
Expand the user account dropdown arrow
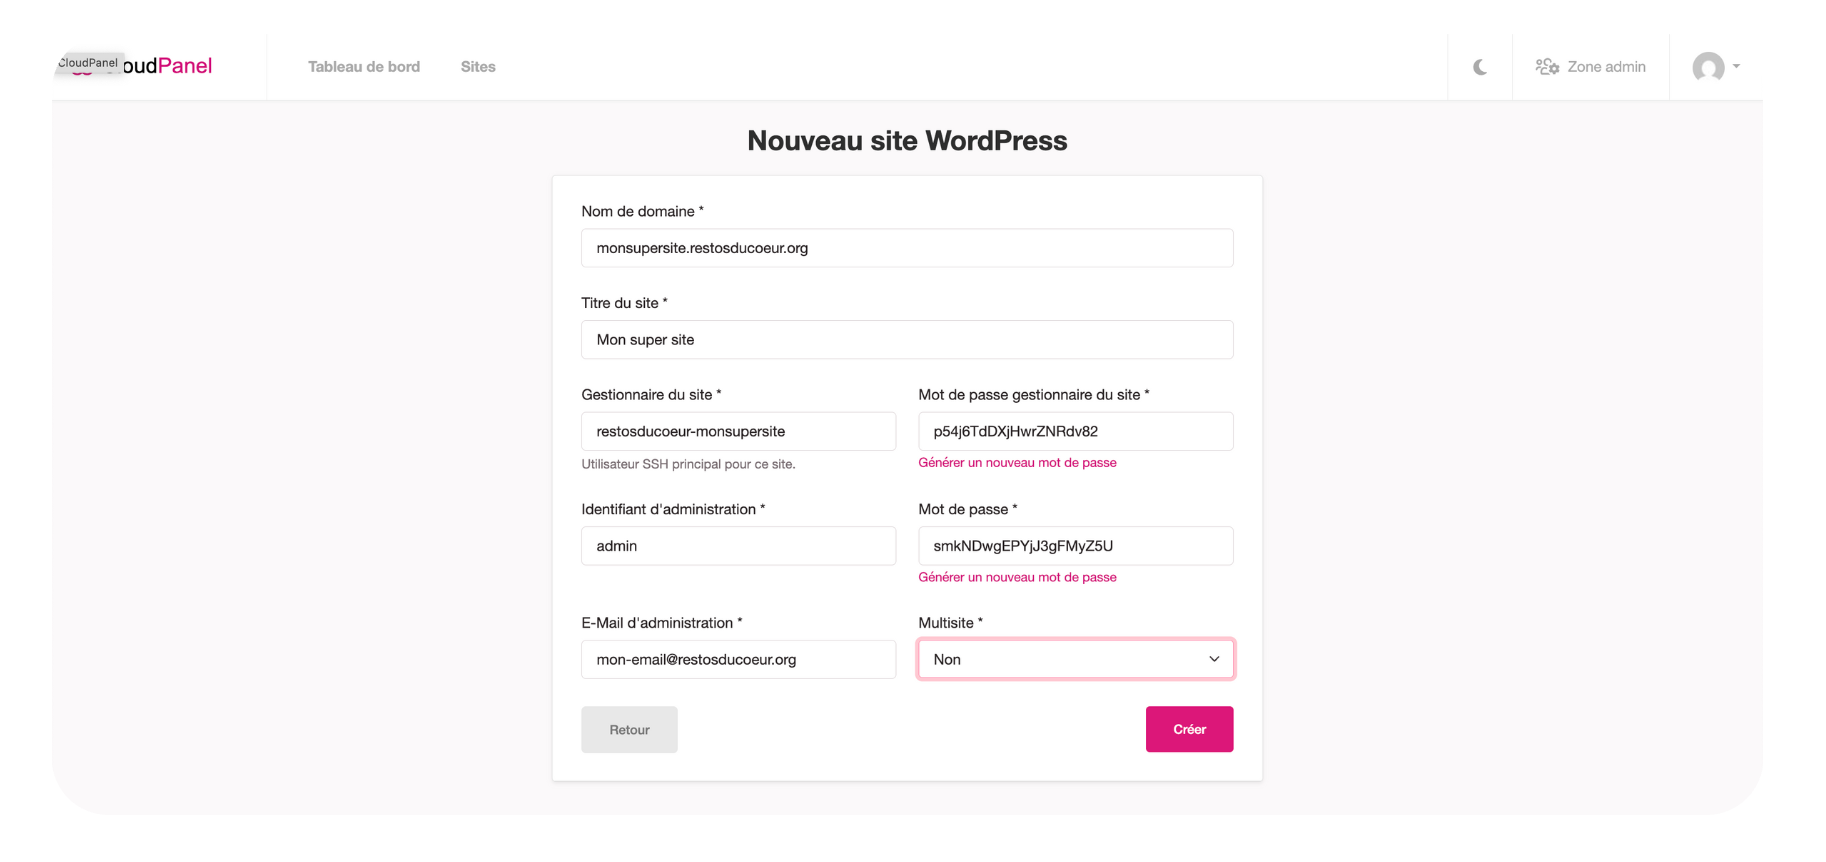[x=1736, y=67]
